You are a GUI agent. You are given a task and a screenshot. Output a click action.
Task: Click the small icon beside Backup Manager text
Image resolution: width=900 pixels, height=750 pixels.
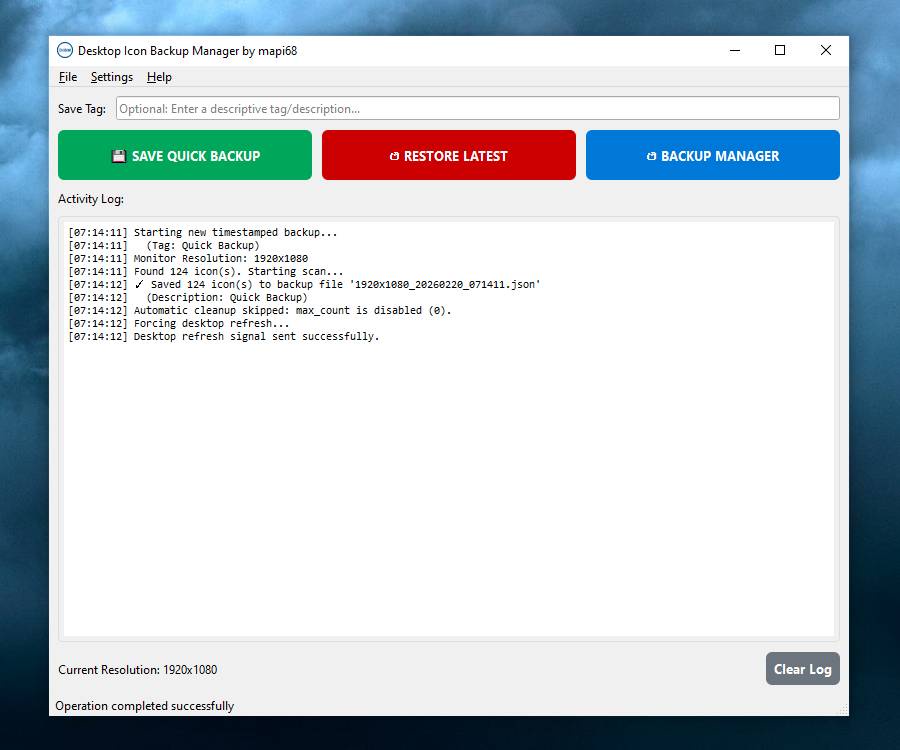[652, 156]
